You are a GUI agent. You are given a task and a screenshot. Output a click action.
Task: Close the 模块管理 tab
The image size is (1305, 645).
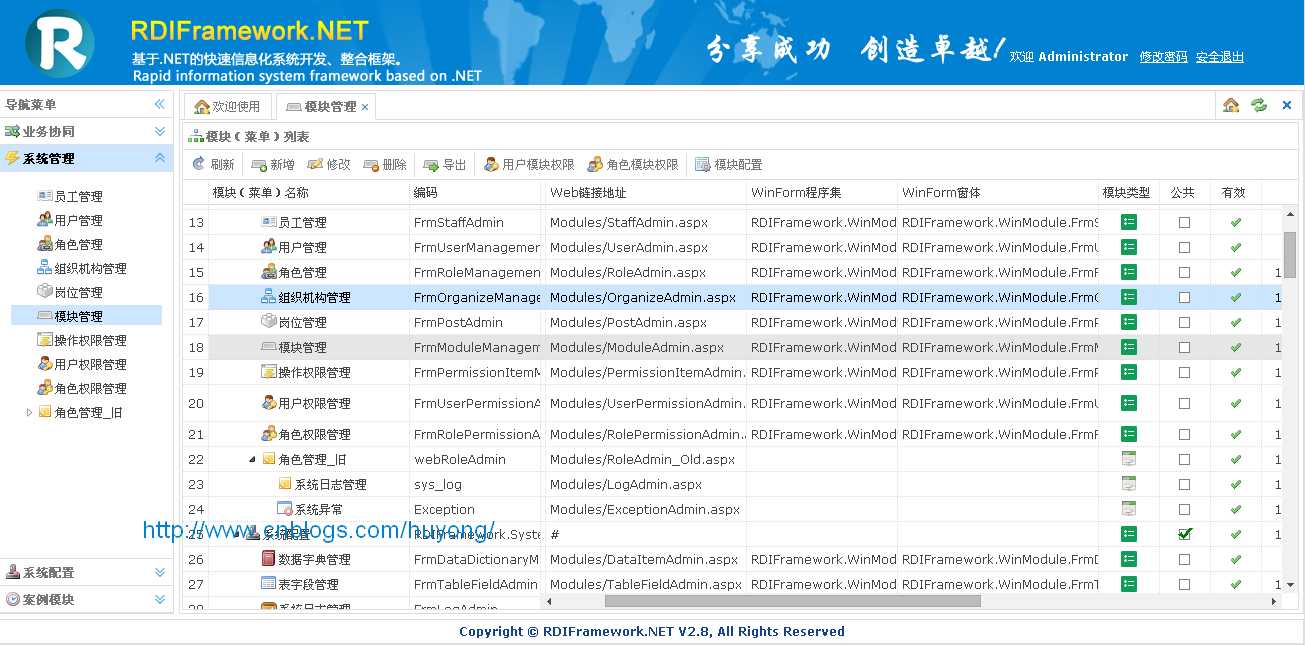pos(365,107)
